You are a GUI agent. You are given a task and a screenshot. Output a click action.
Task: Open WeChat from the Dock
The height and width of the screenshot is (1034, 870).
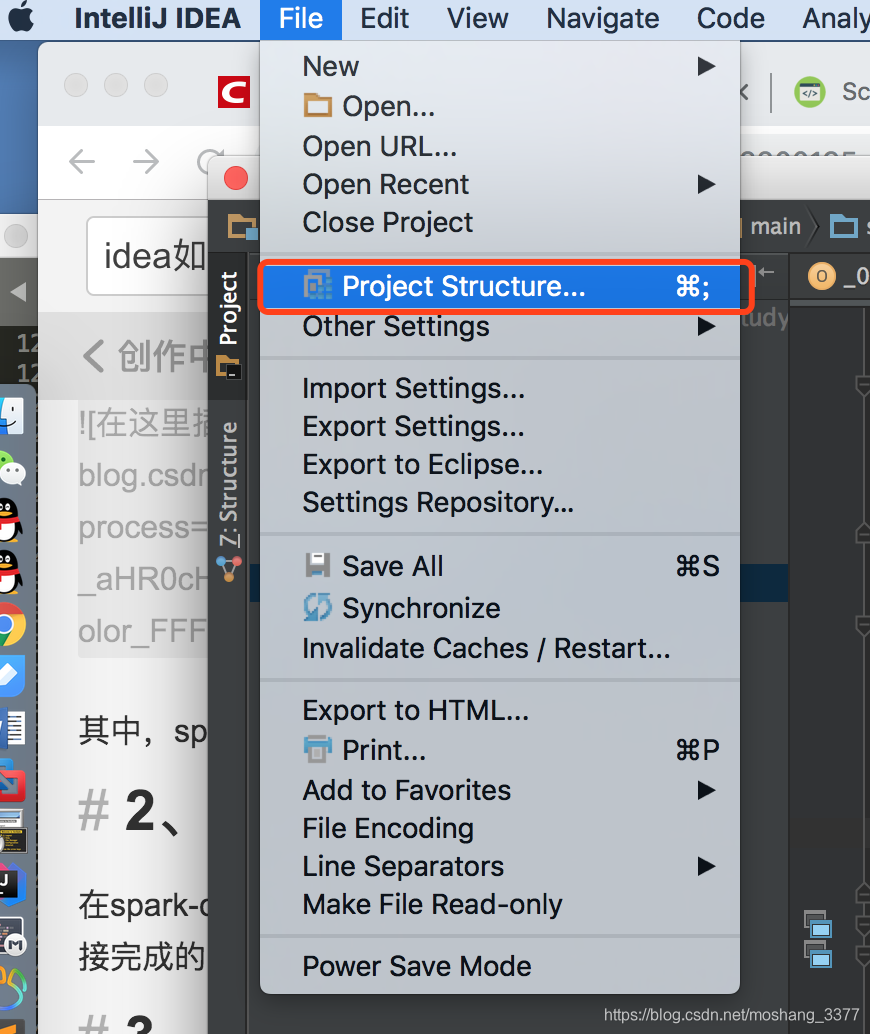tap(12, 468)
